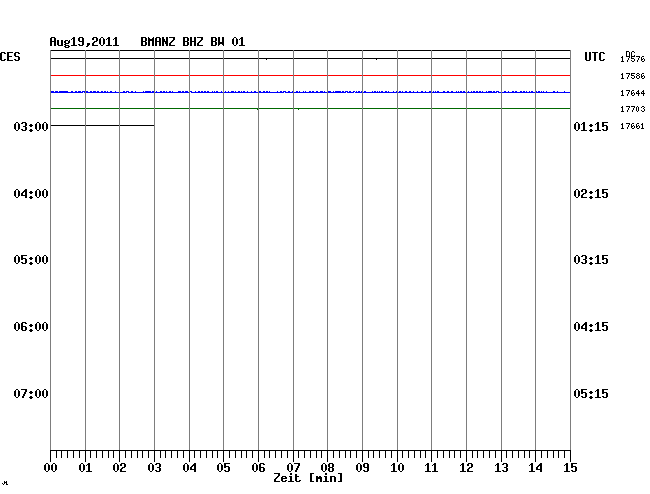This screenshot has width=650, height=494.
Task: Click the DC value 17644
Action: (633, 93)
